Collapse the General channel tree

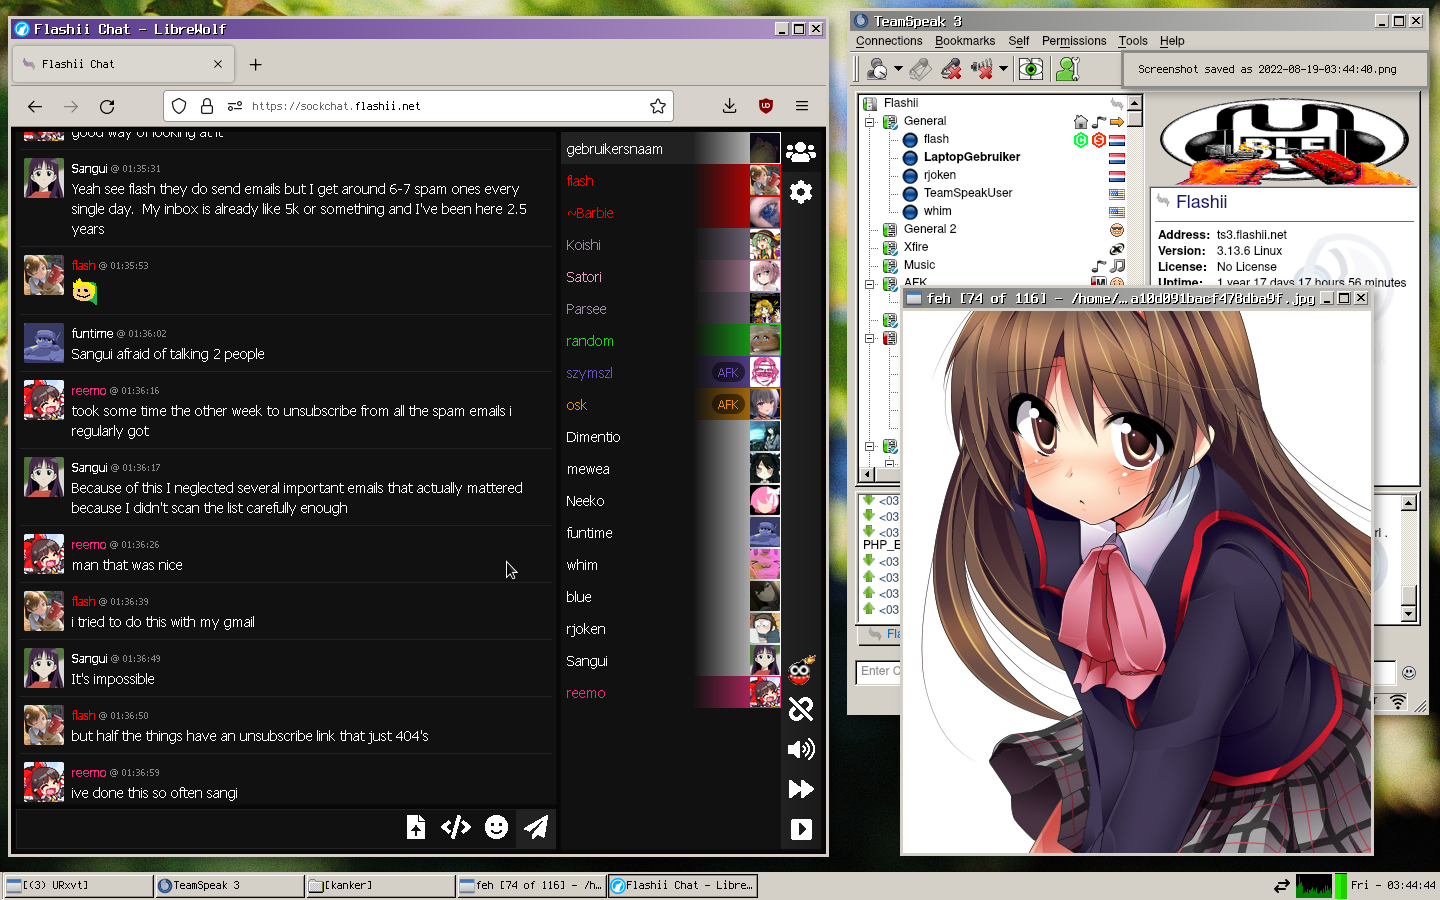(x=870, y=122)
